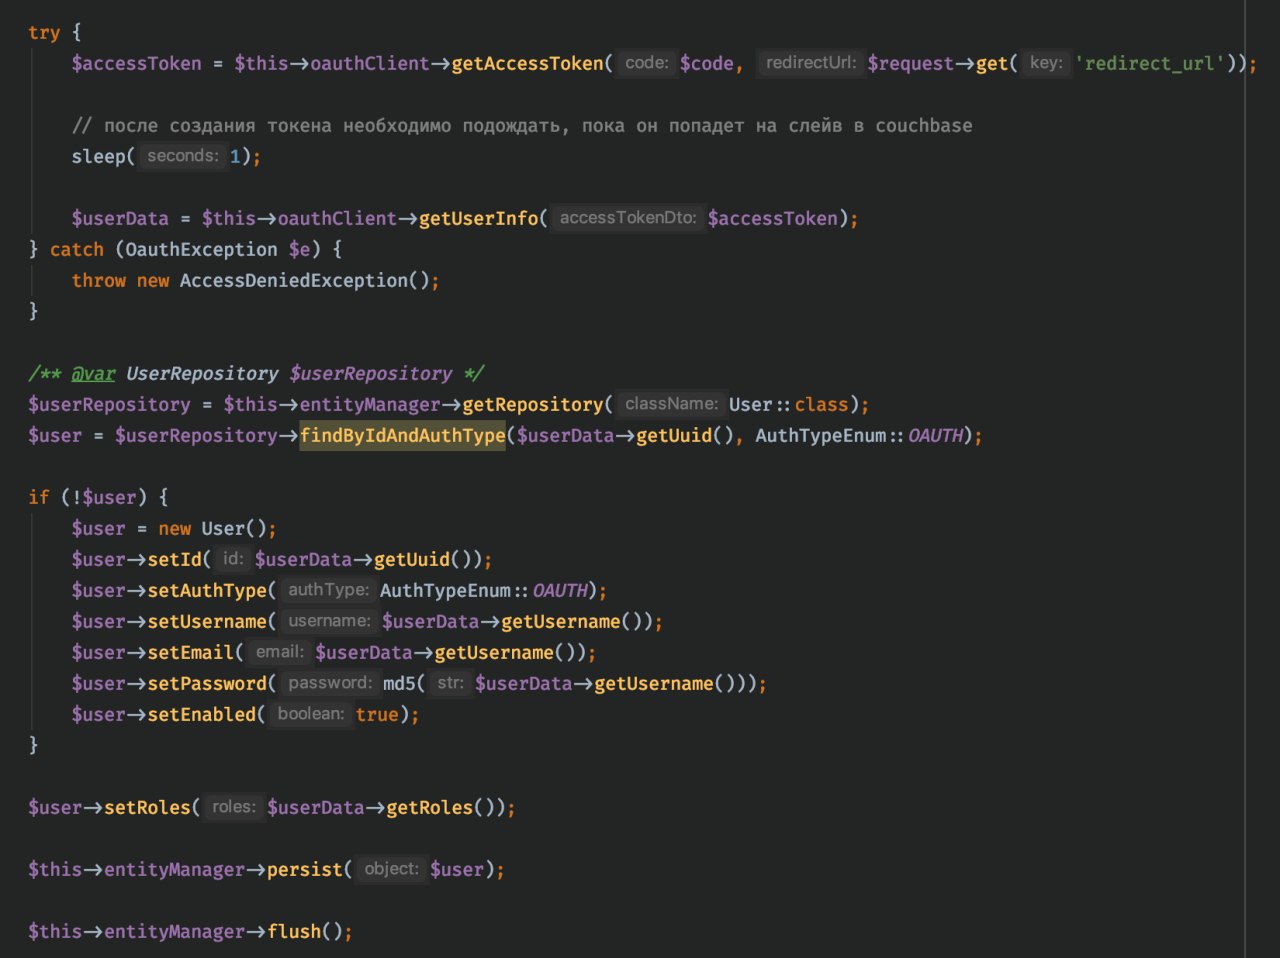Click oauthClient on the getUserInfo line

pyautogui.click(x=337, y=218)
